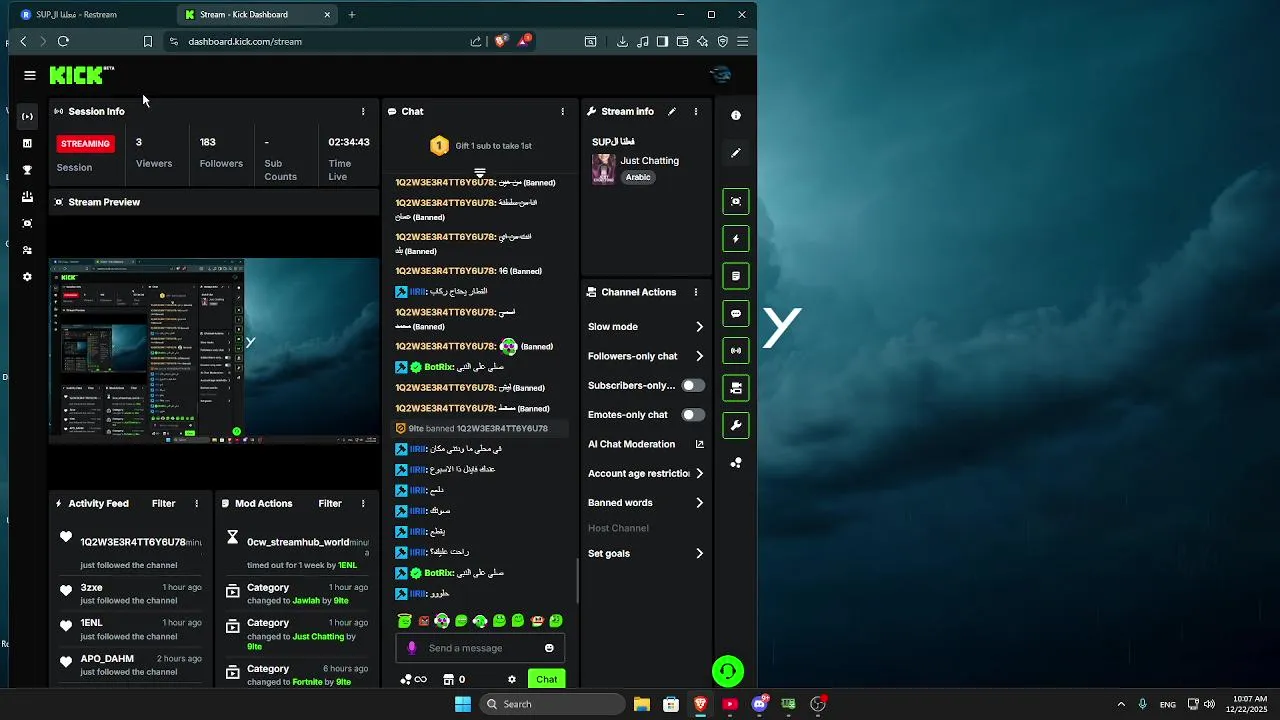
Task: Click the chat scrollbar
Action: (577, 580)
